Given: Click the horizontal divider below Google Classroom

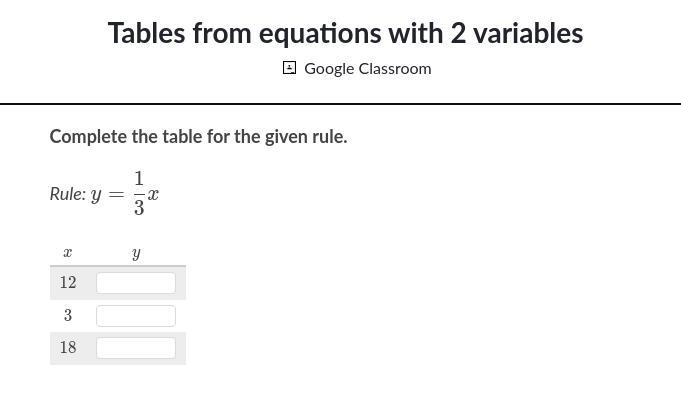Looking at the screenshot, I should [x=340, y=104].
